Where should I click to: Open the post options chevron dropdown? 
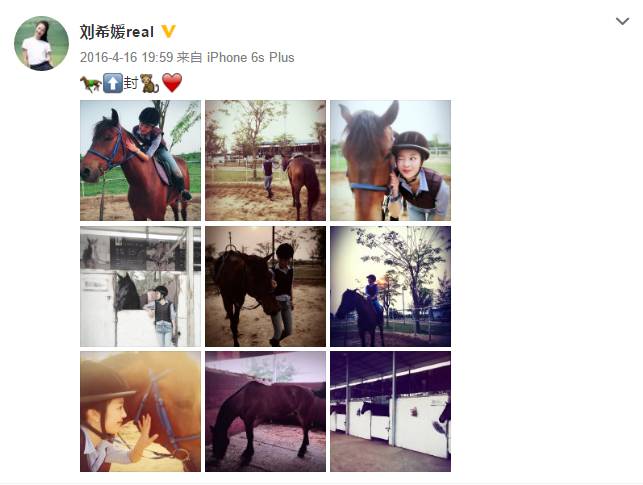(622, 21)
